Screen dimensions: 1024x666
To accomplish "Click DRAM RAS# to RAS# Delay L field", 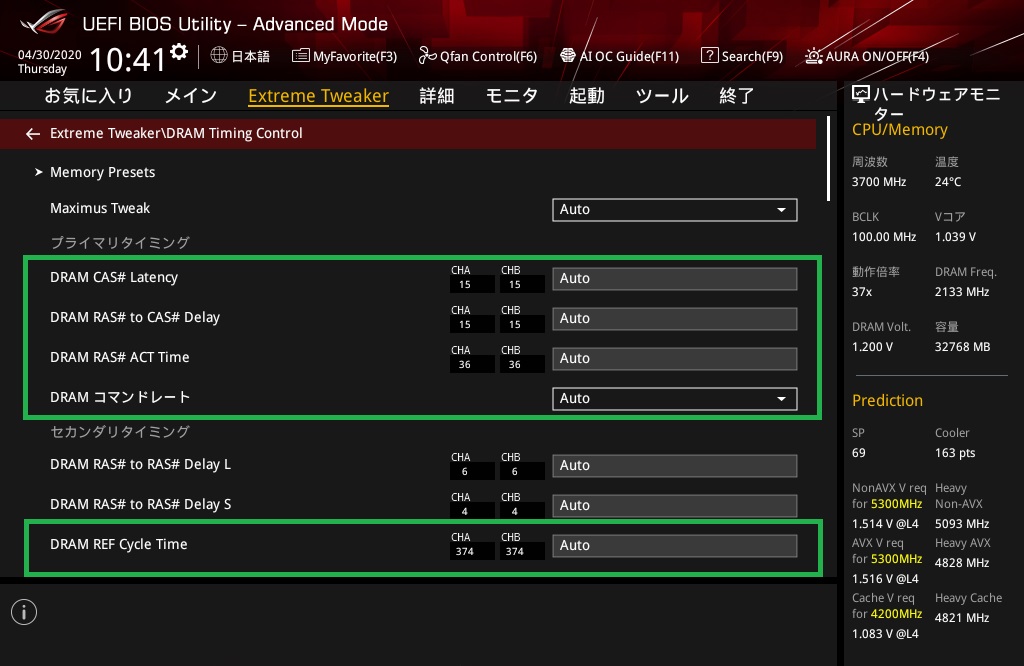I will point(675,466).
